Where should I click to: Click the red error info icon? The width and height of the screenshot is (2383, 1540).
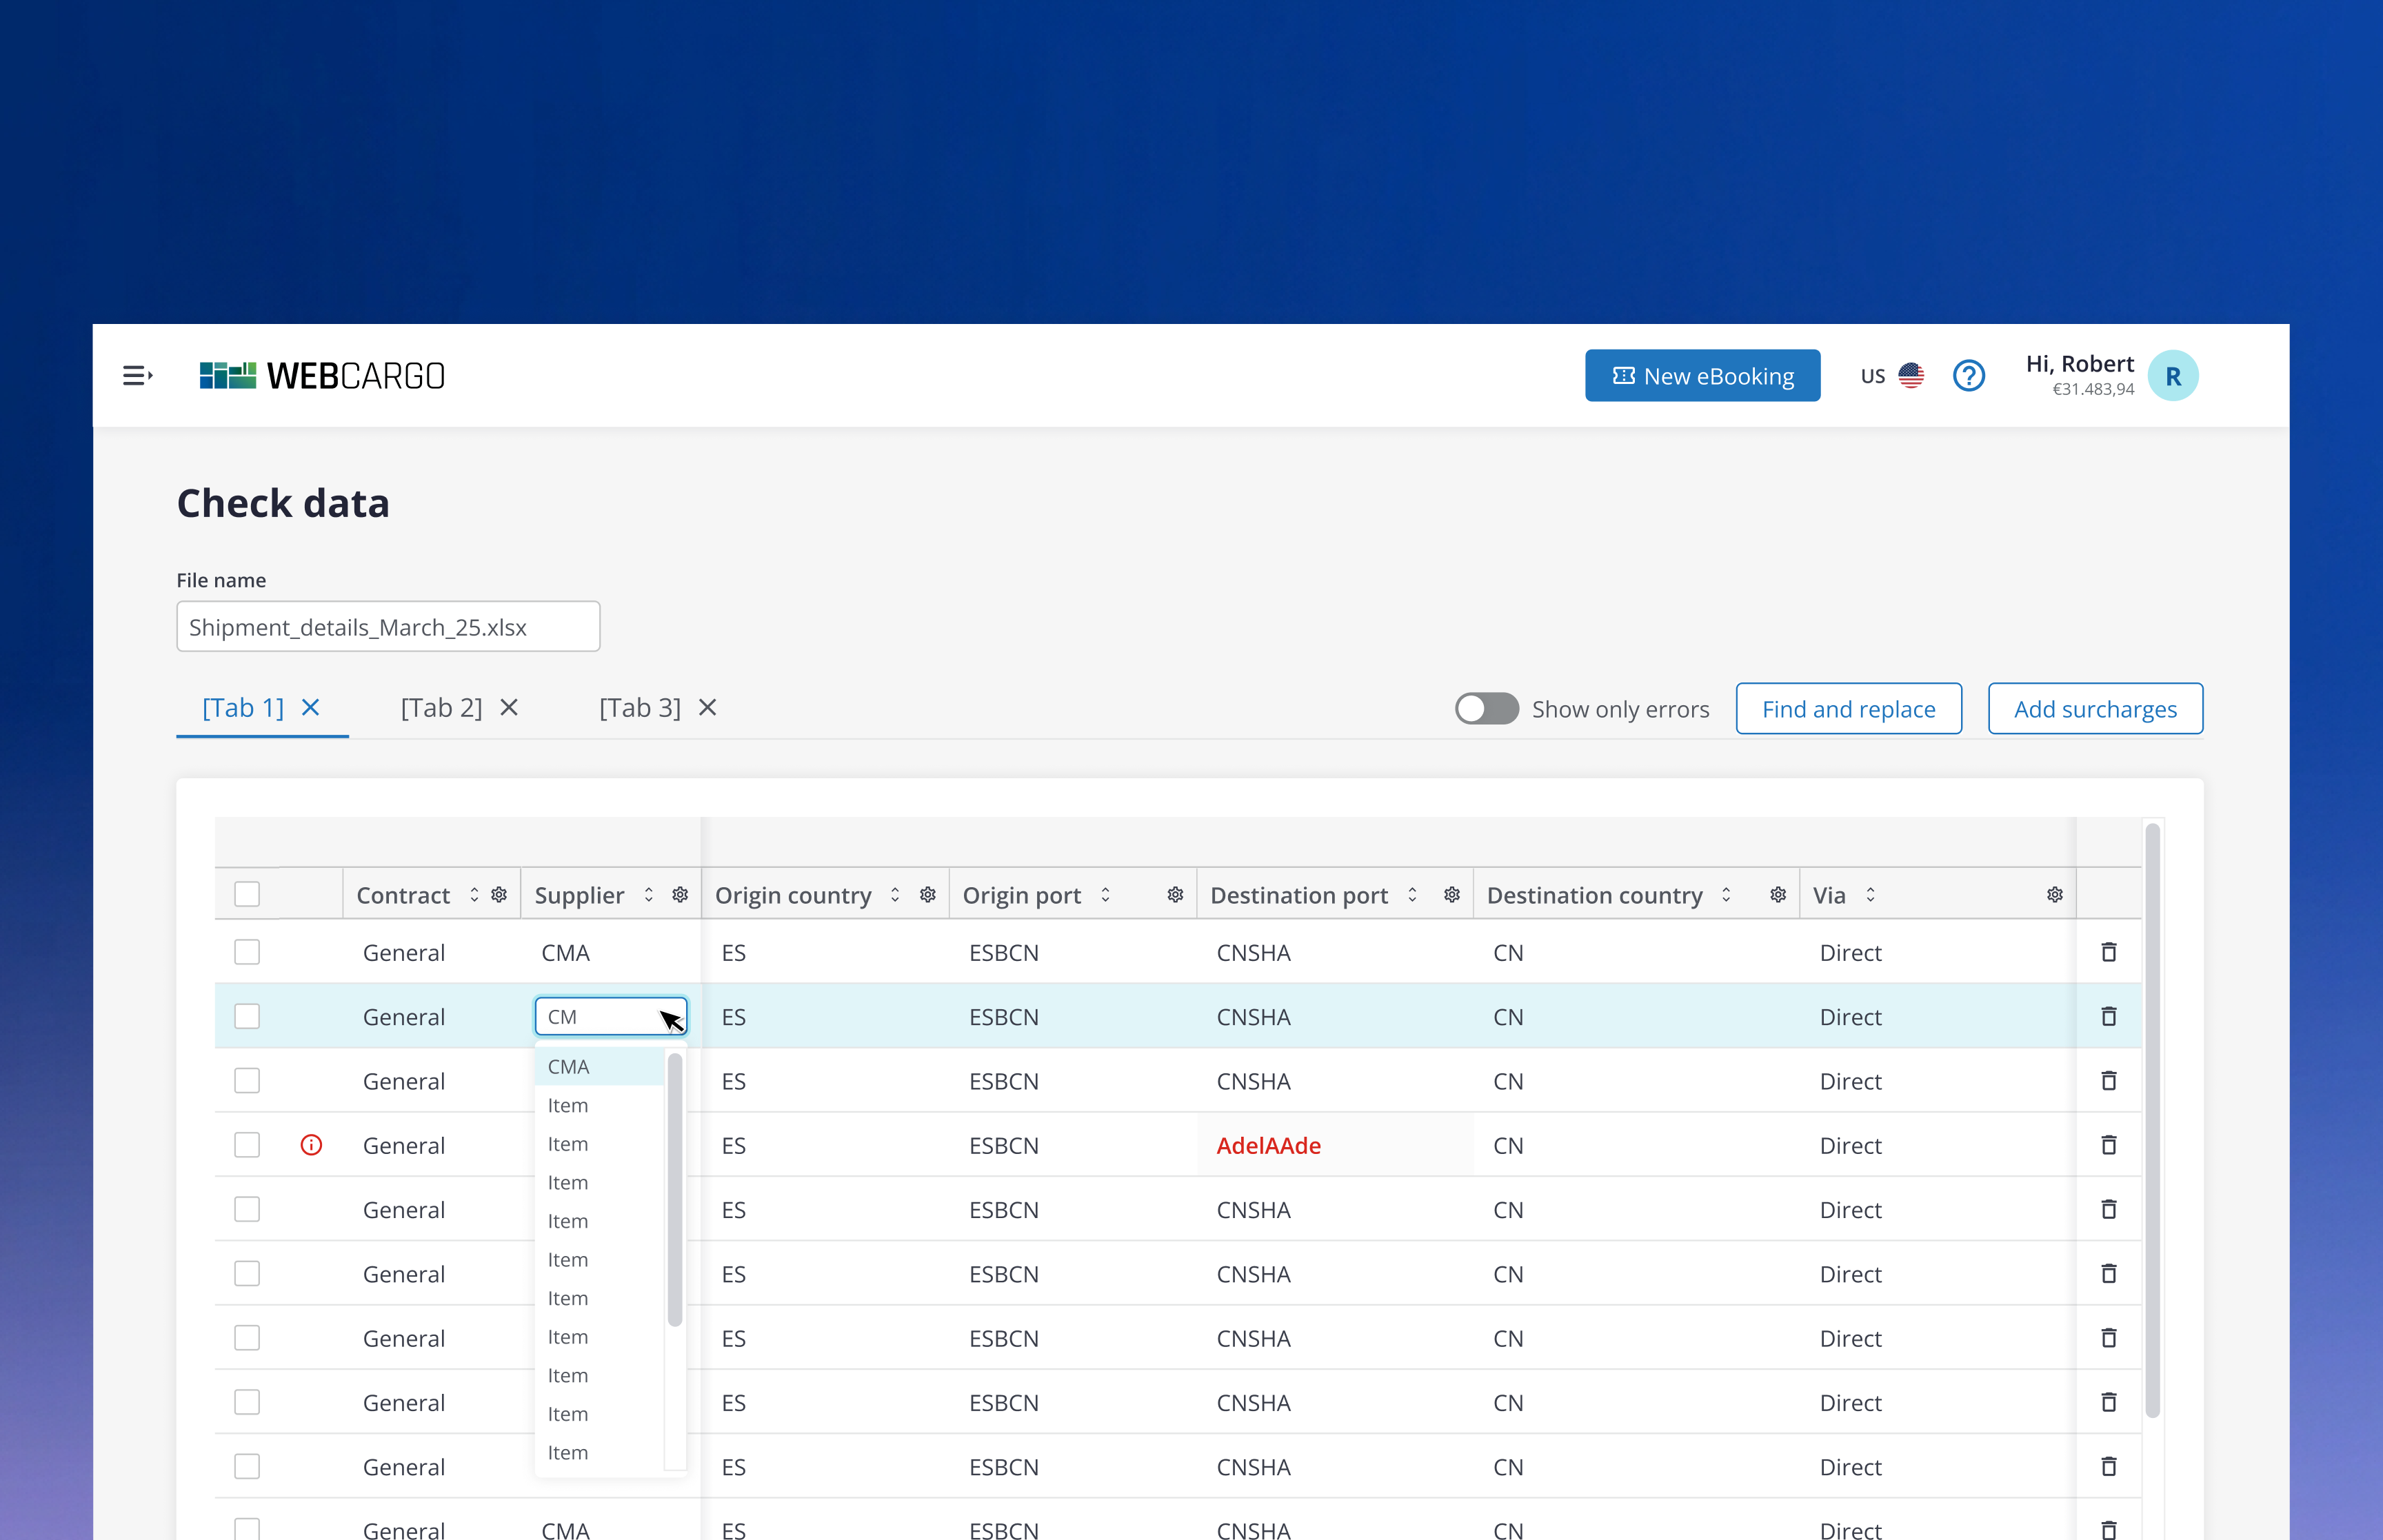point(311,1145)
